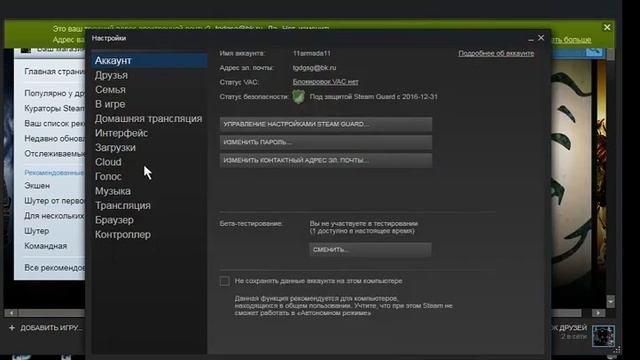Click the account name 11armada11

[x=312, y=53]
